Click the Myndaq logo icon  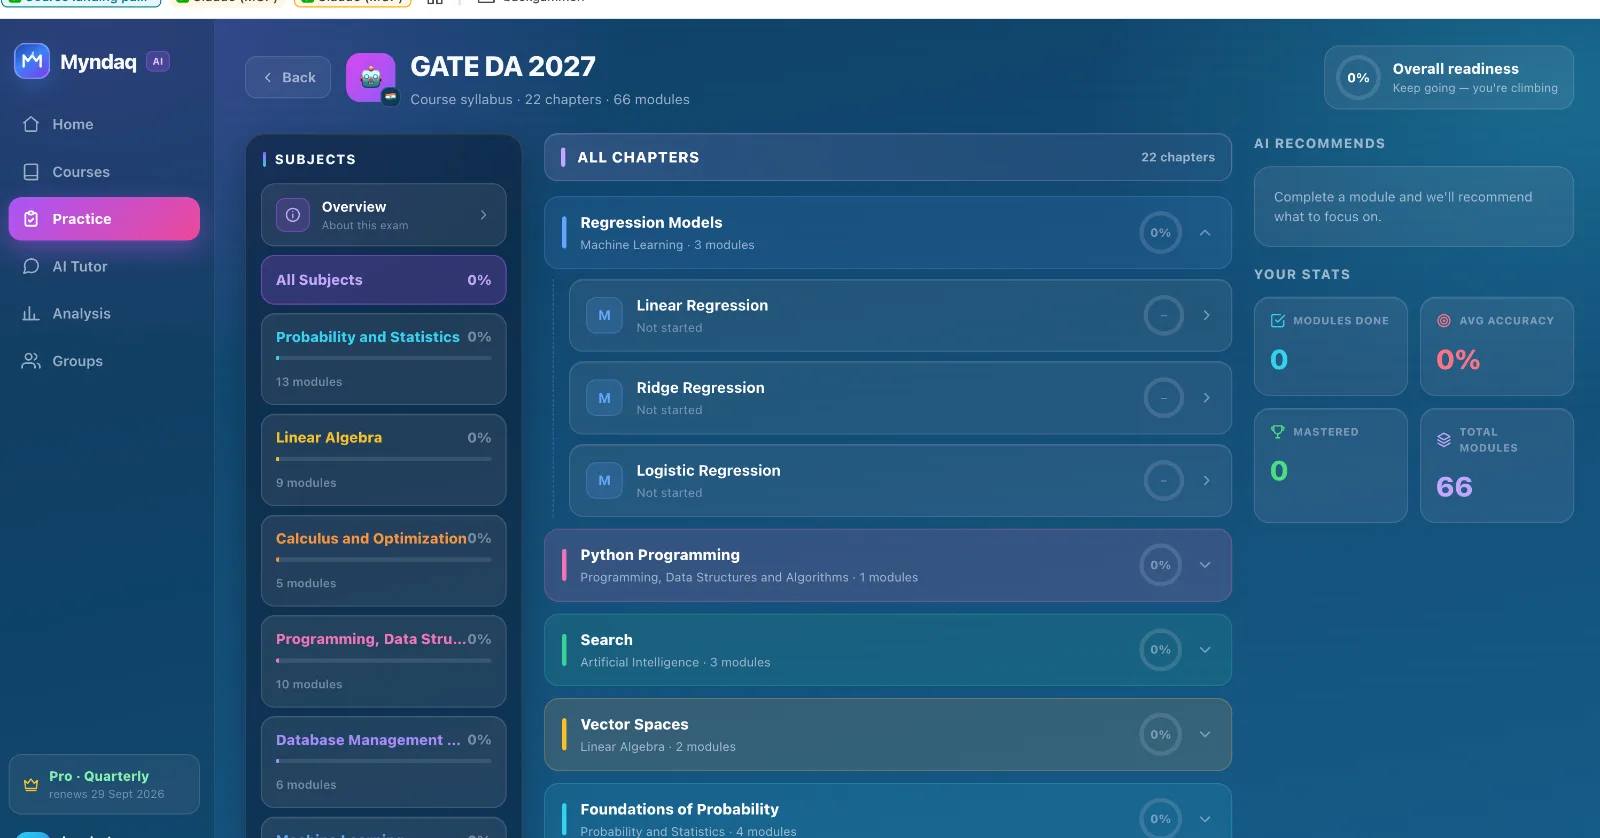[32, 61]
